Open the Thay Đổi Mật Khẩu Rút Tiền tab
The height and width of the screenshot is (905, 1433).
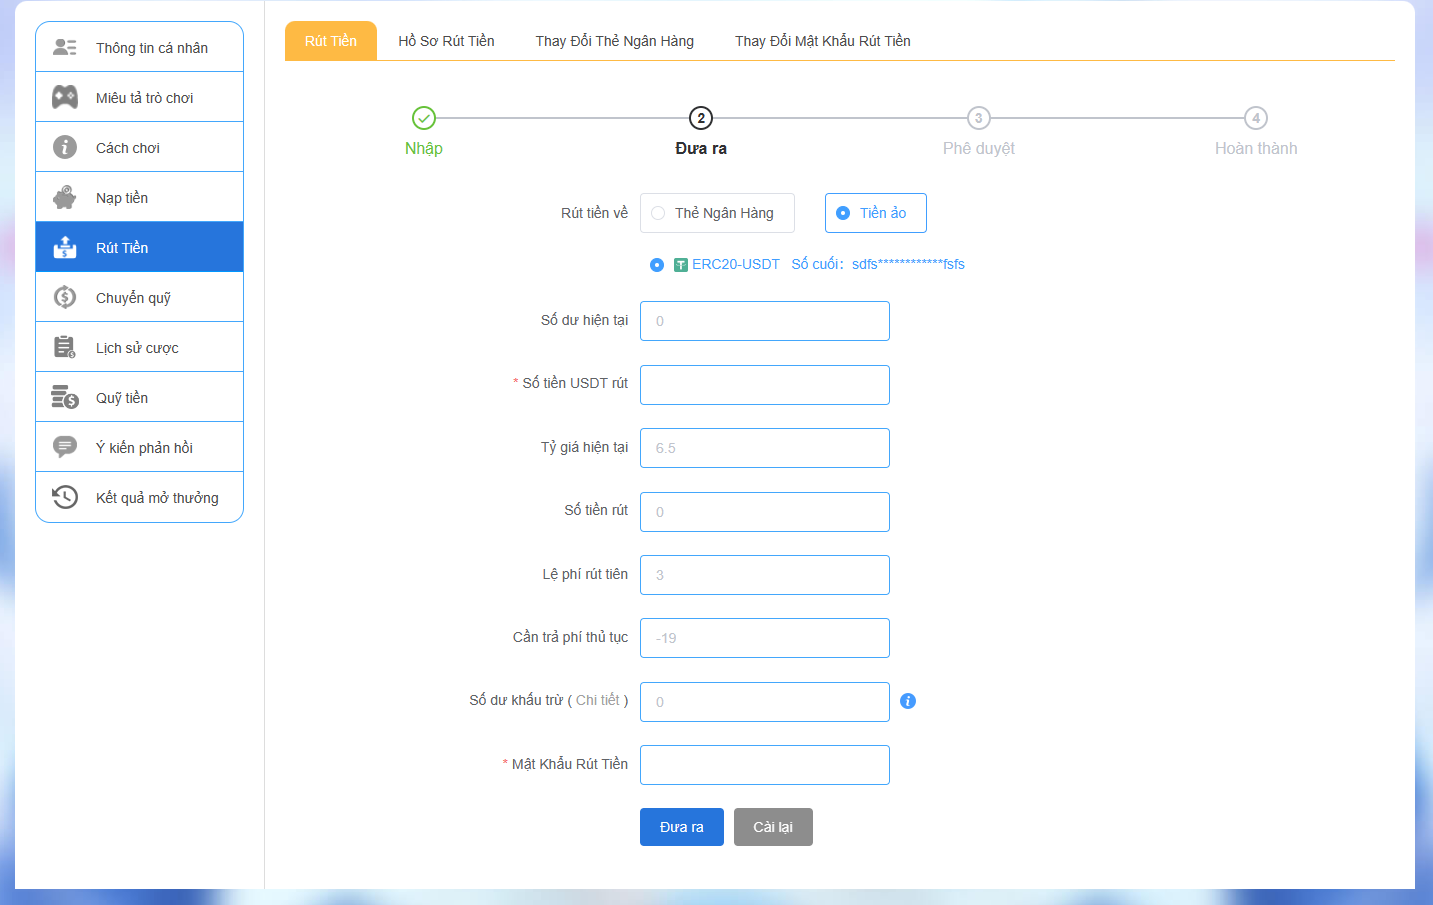pyautogui.click(x=822, y=41)
